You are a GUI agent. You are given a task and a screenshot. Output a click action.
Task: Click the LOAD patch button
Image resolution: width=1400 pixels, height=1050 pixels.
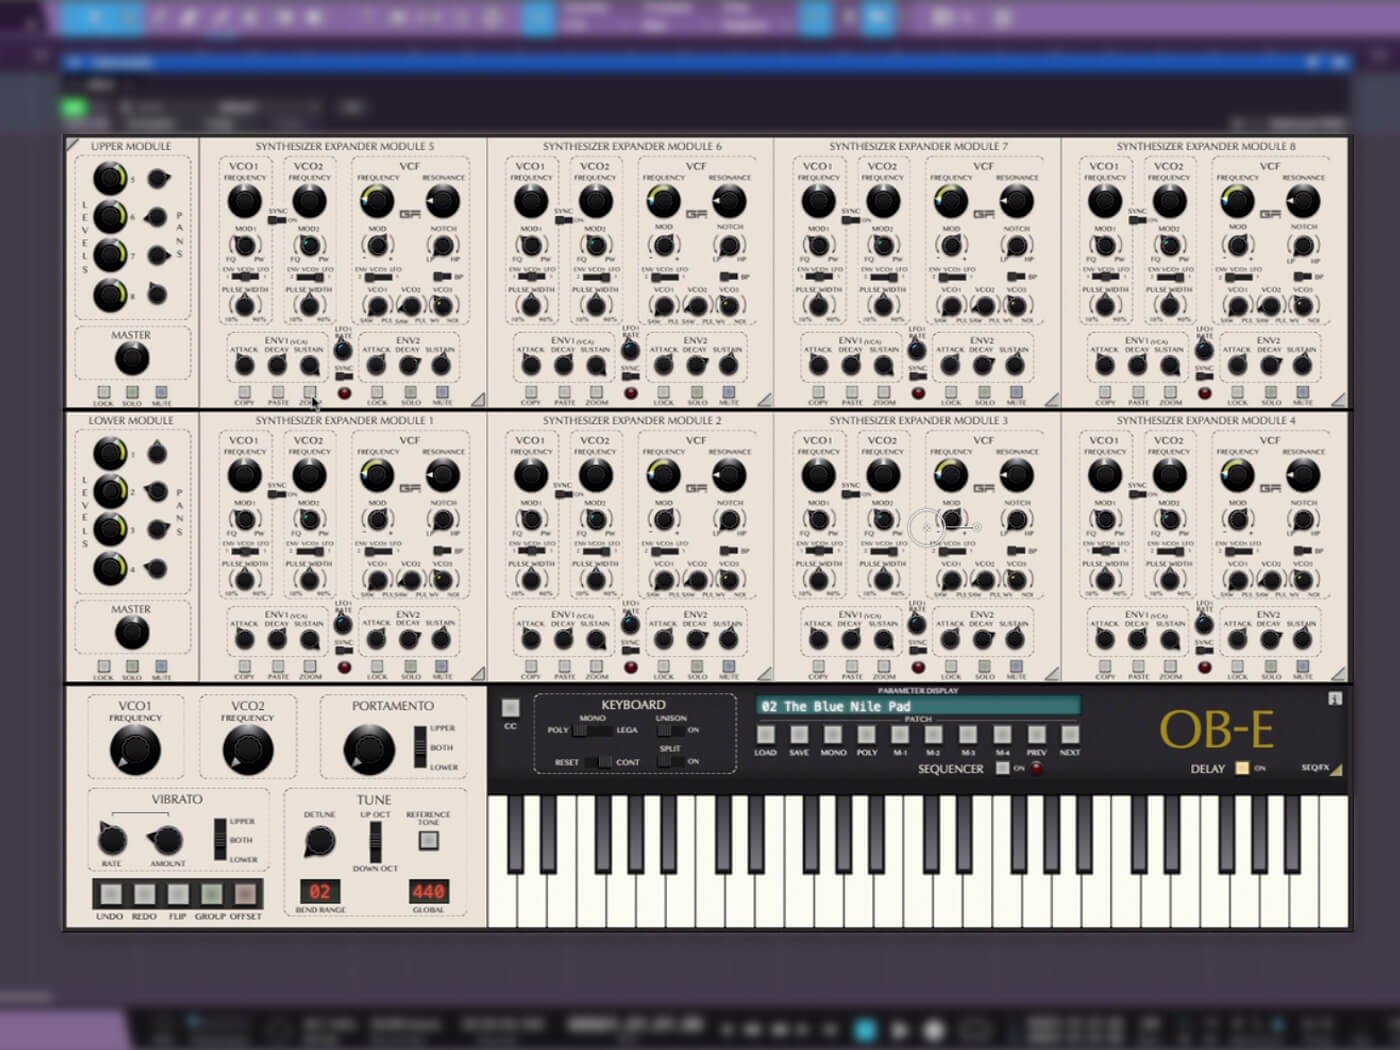point(765,735)
